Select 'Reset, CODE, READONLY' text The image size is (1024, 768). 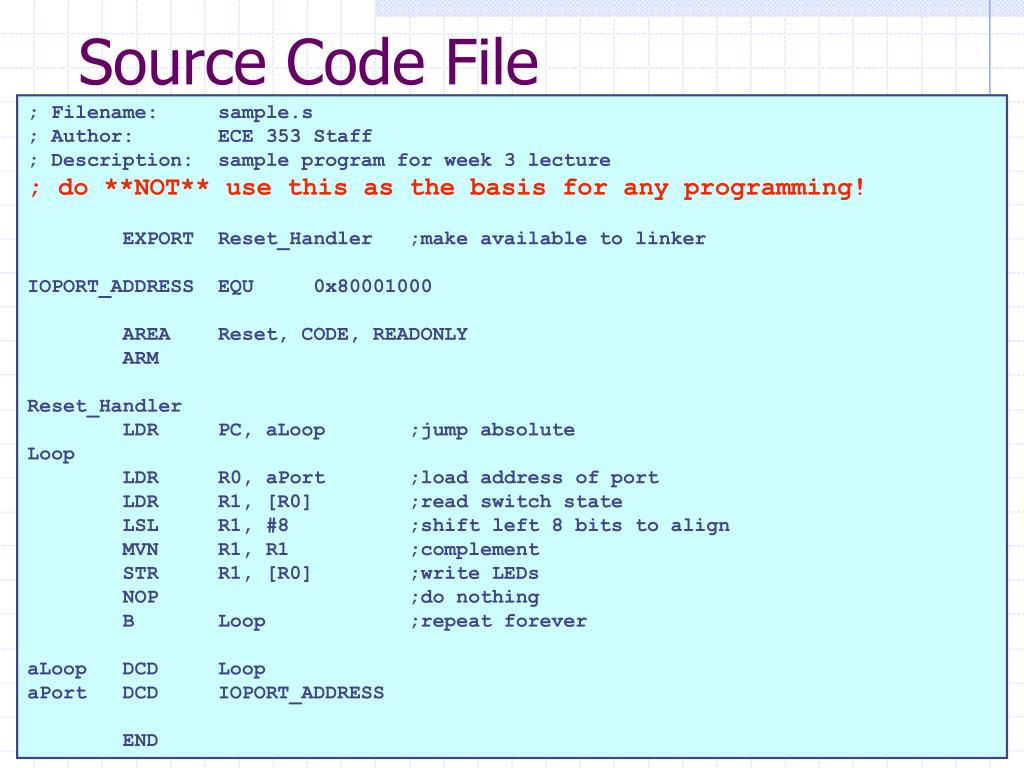(x=343, y=334)
